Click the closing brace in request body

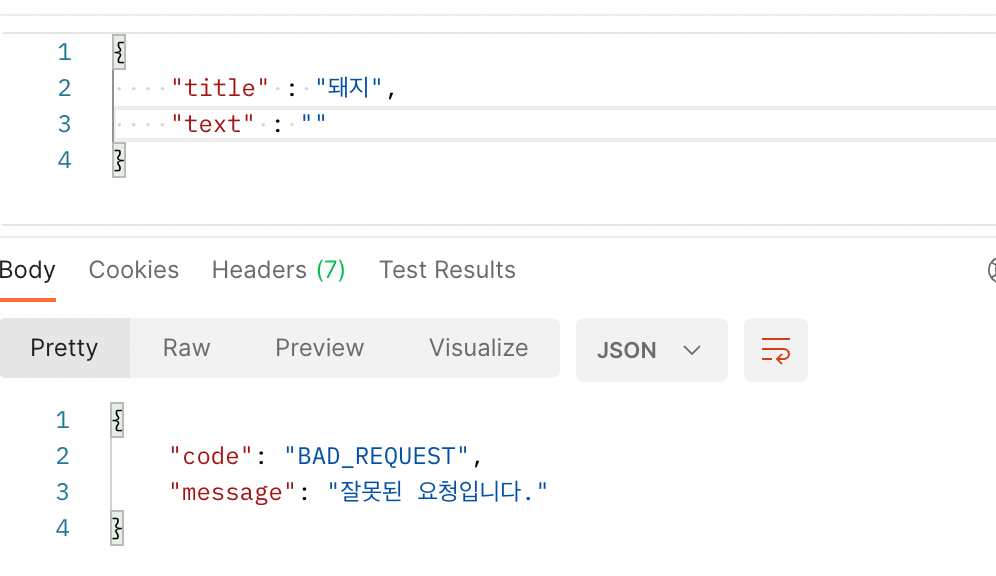(119, 160)
